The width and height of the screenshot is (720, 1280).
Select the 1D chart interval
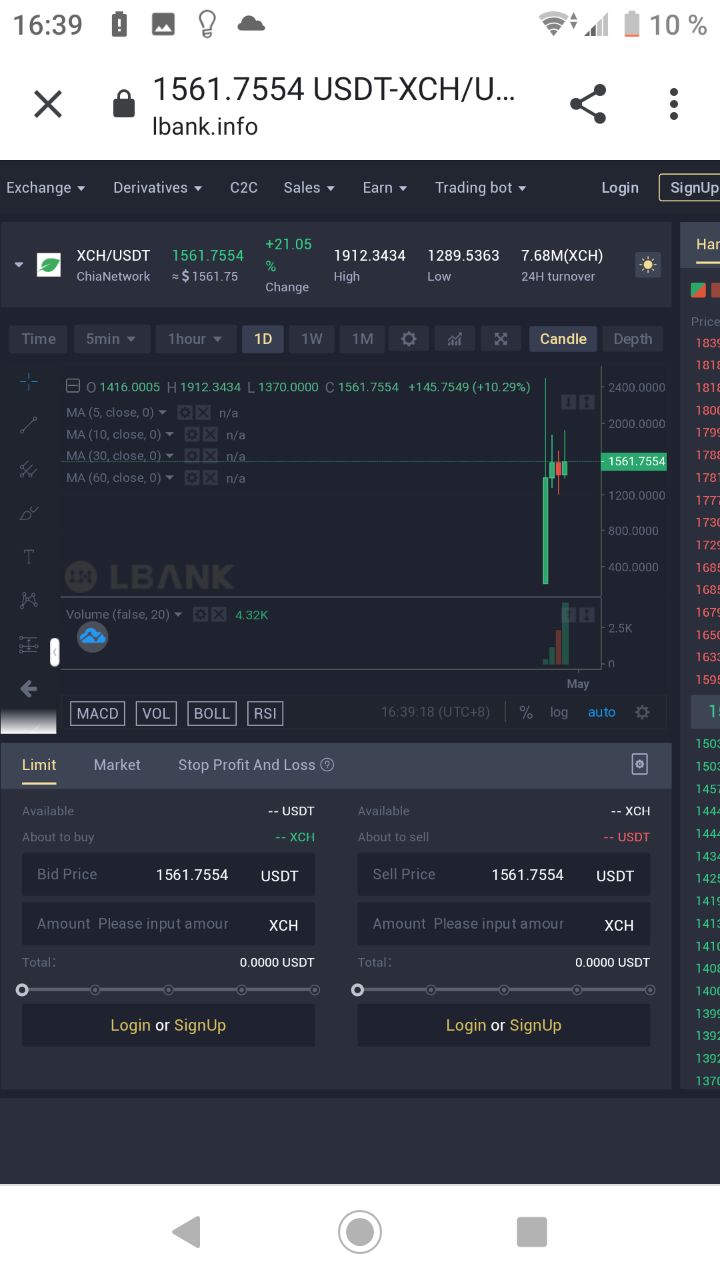263,339
